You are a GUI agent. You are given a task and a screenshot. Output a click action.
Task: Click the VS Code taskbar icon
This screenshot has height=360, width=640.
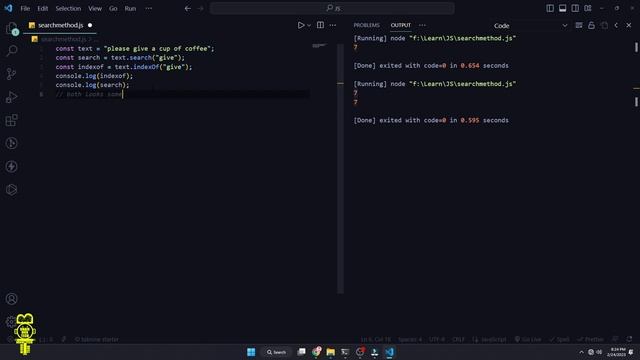pyautogui.click(x=389, y=352)
